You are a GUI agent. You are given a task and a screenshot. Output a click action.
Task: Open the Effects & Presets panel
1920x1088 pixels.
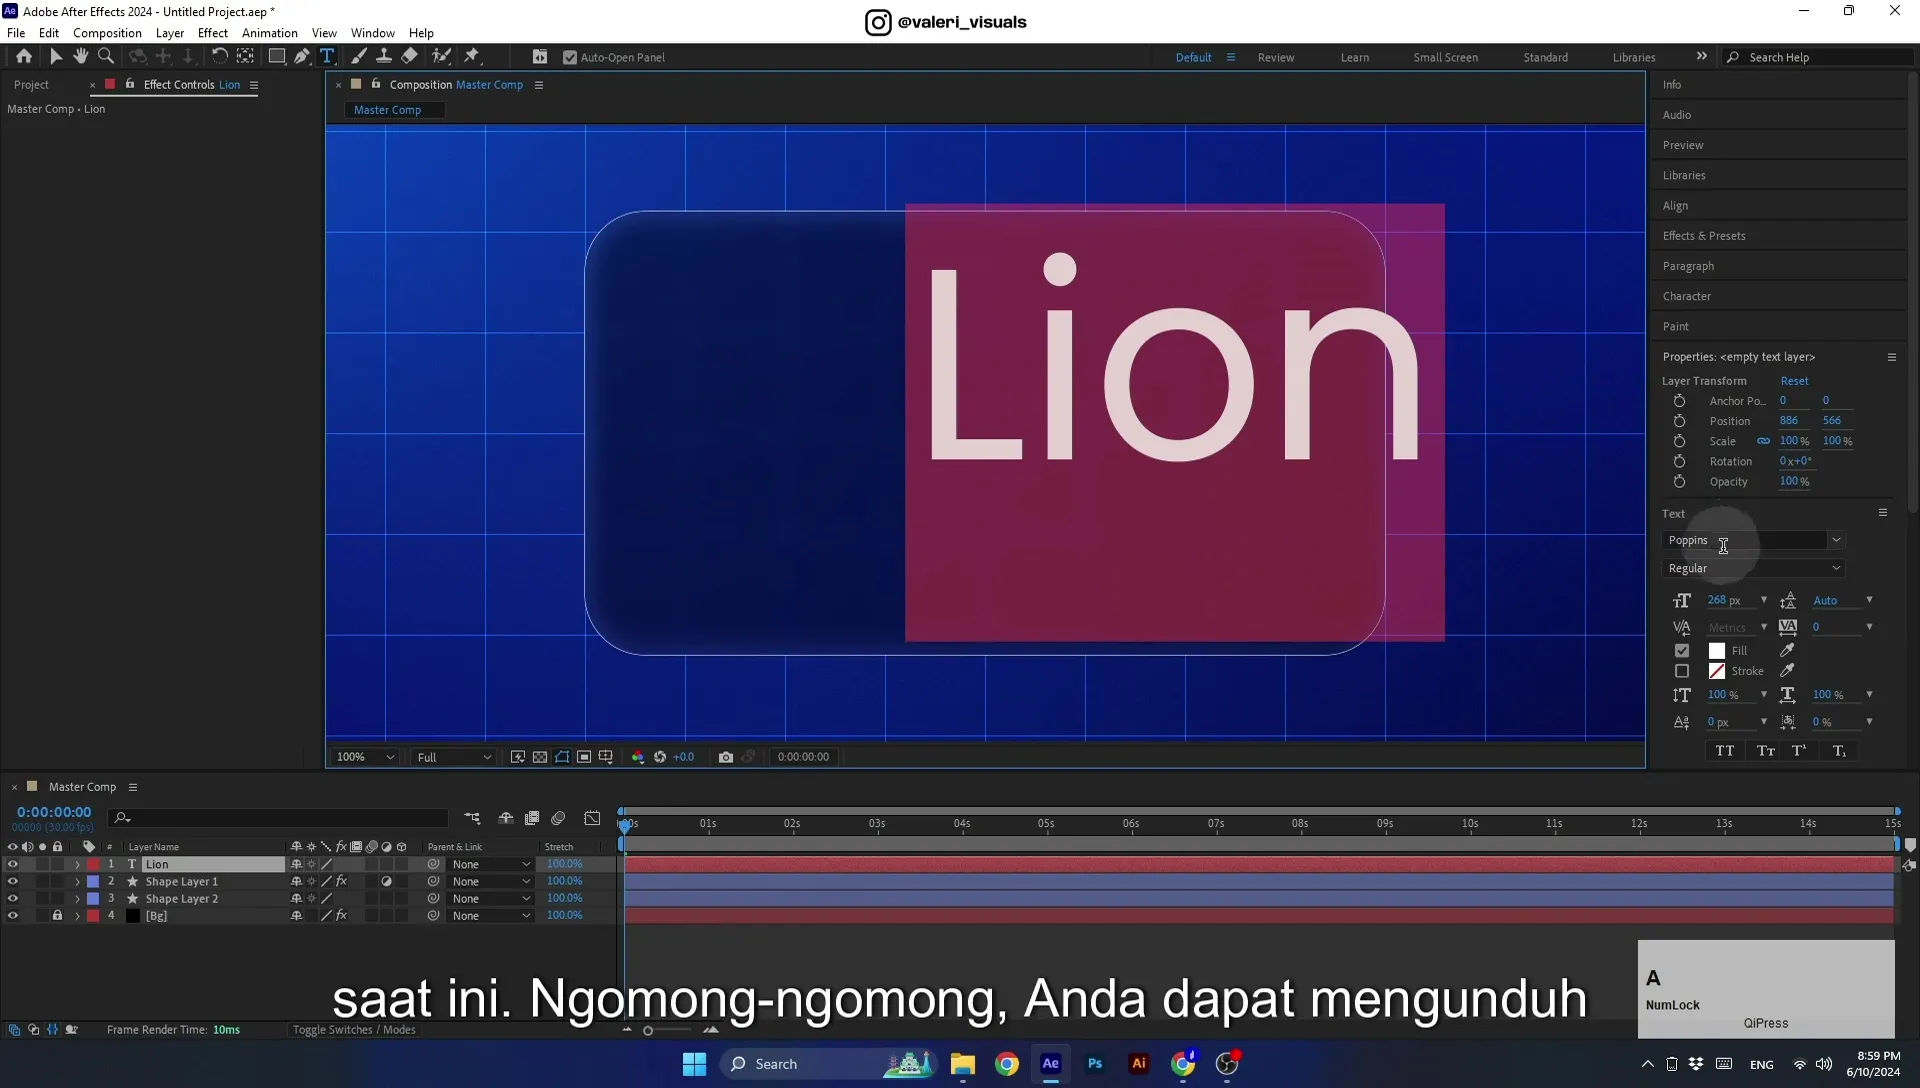(1703, 236)
